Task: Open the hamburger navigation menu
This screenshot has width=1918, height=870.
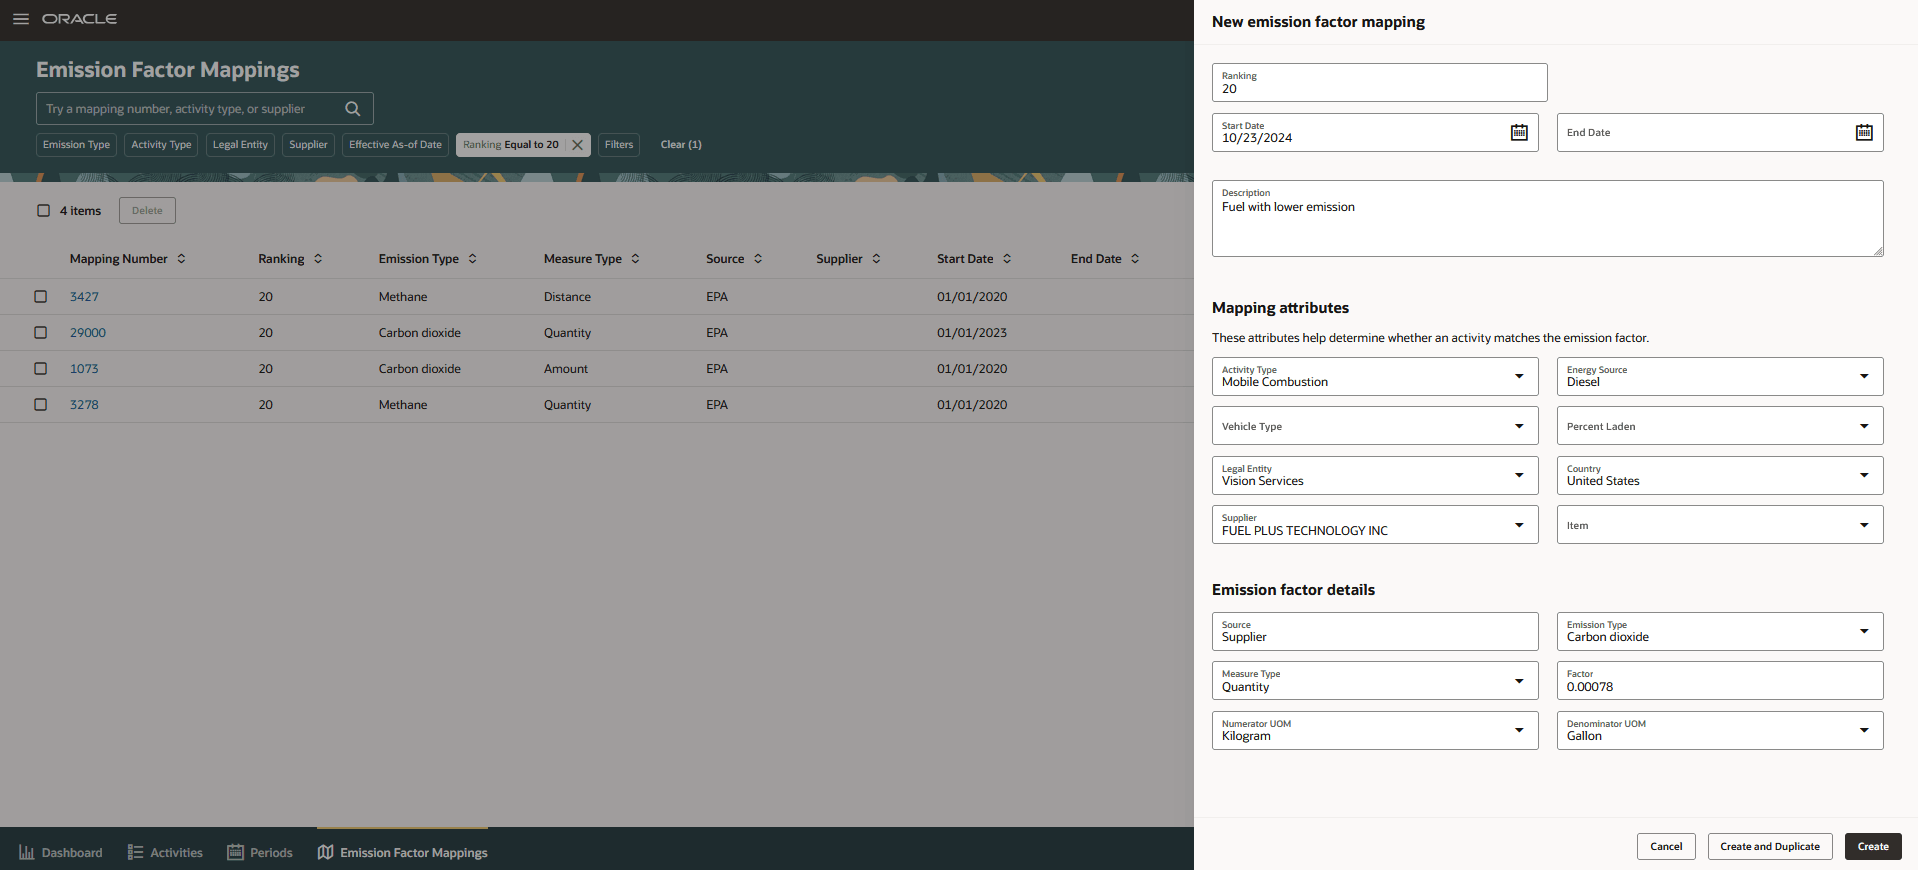Action: 20,19
